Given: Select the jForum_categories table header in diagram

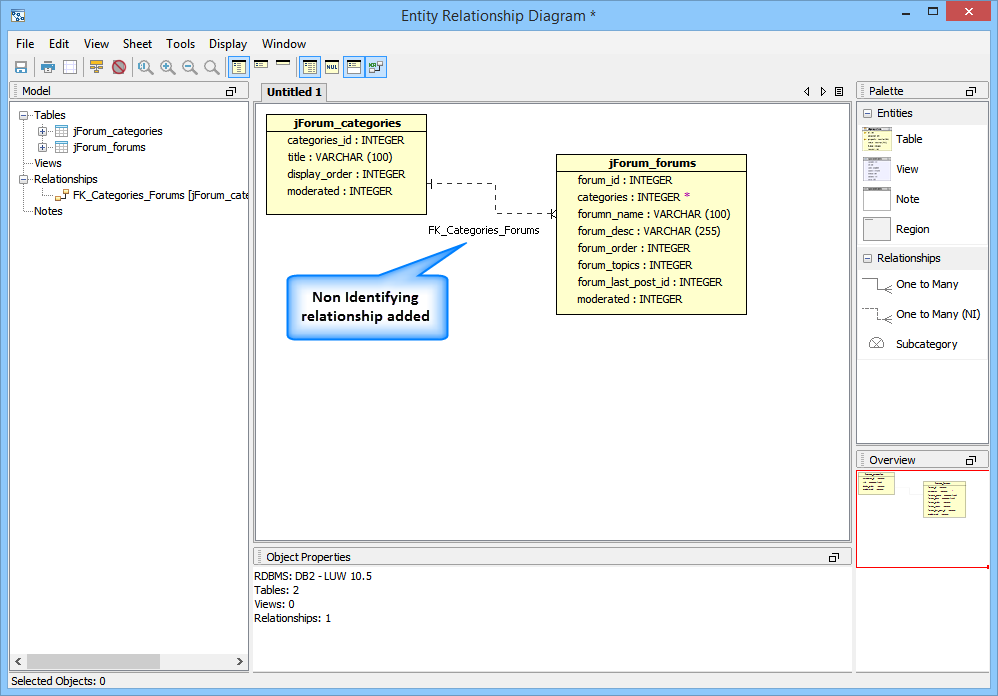Looking at the screenshot, I should [x=347, y=123].
